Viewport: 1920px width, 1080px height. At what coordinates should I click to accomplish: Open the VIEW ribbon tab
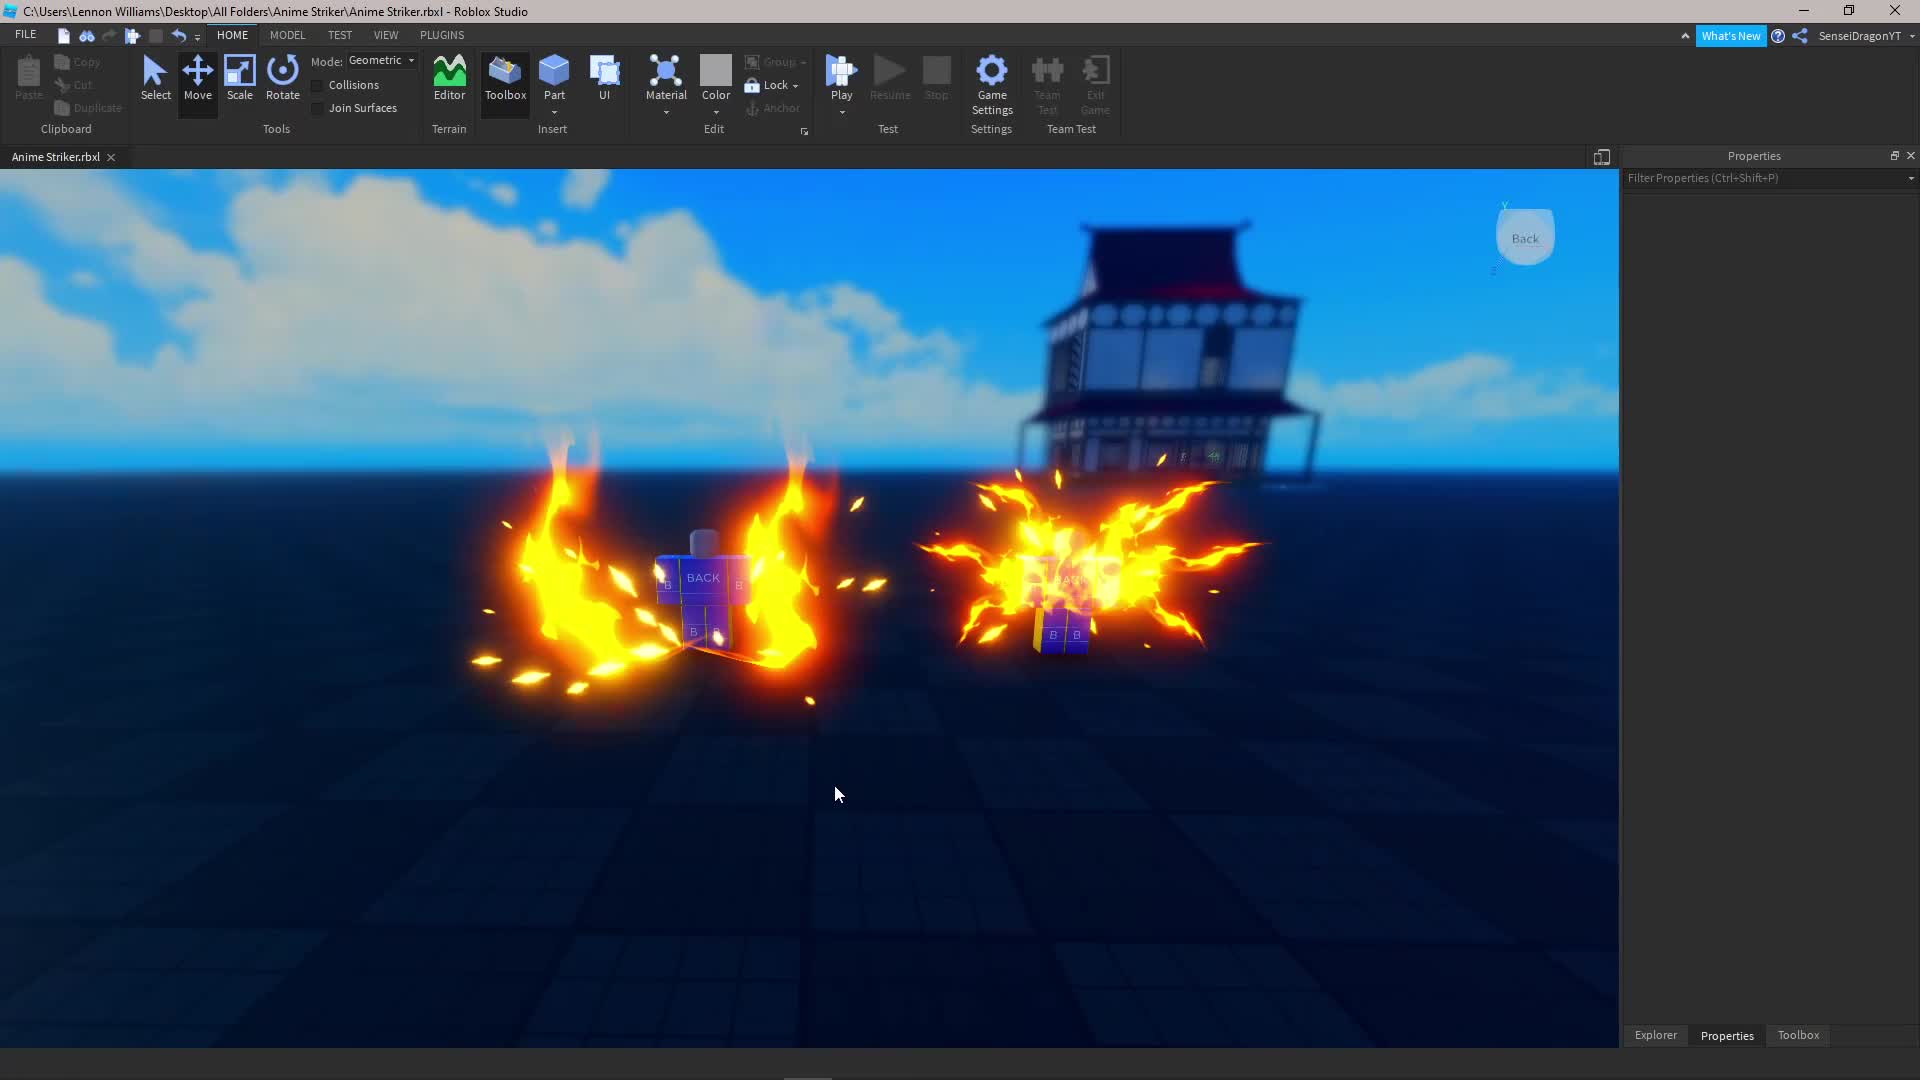click(x=386, y=34)
